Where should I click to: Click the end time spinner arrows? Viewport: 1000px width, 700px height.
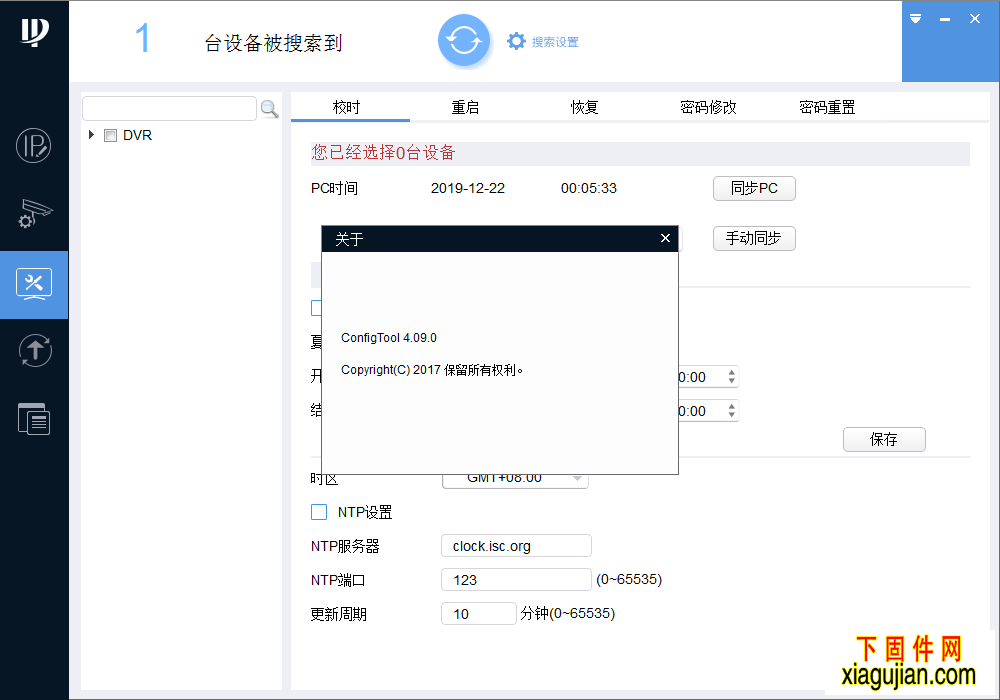coord(732,411)
